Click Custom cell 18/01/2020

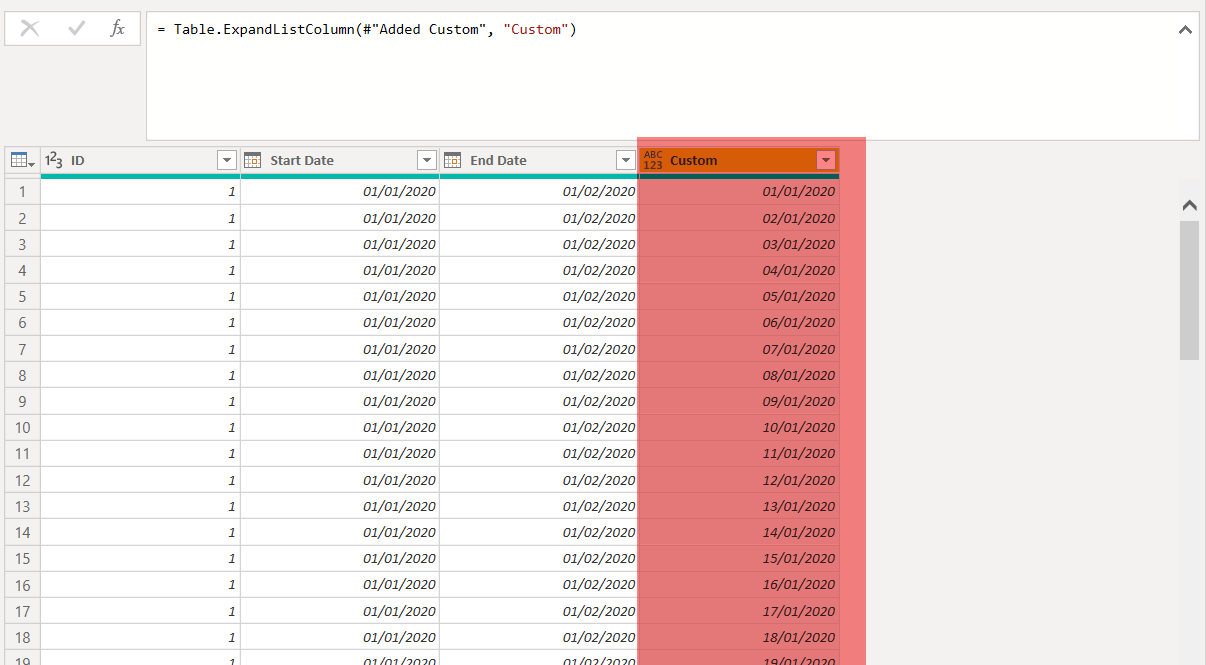point(739,637)
